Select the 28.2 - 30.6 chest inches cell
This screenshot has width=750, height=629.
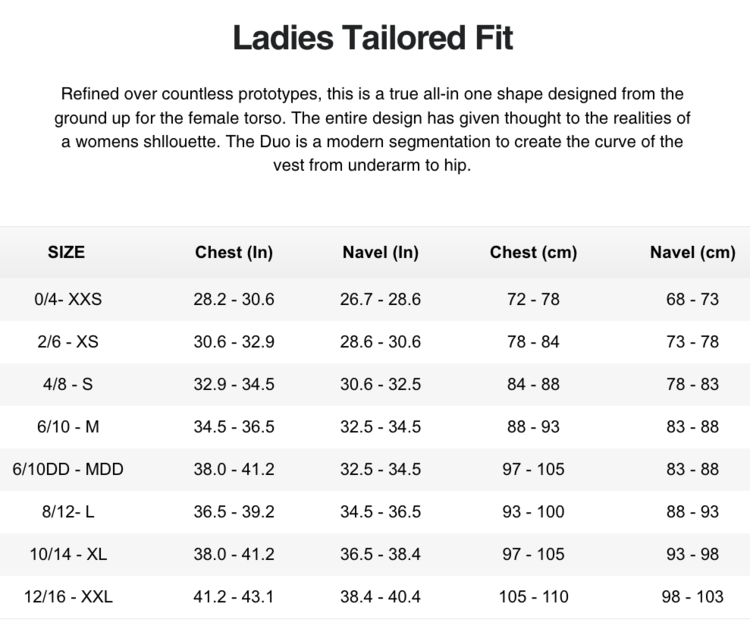click(234, 299)
